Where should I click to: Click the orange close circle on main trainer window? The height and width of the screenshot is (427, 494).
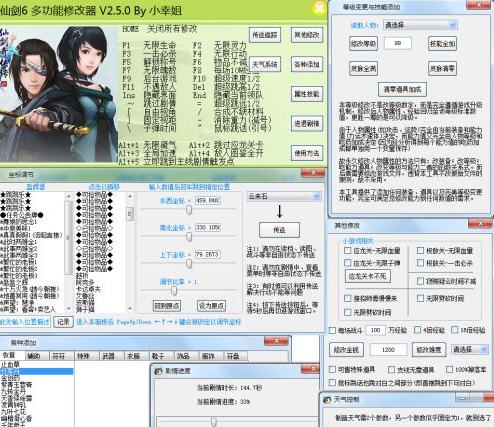pos(319,8)
